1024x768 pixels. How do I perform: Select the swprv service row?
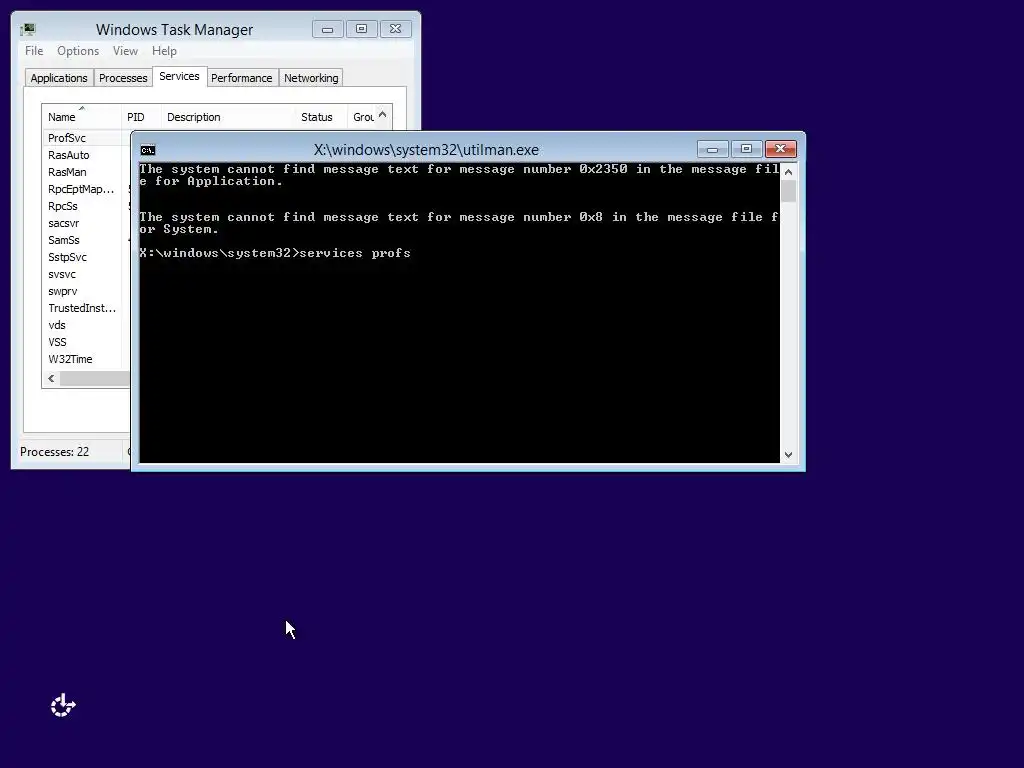pos(86,291)
